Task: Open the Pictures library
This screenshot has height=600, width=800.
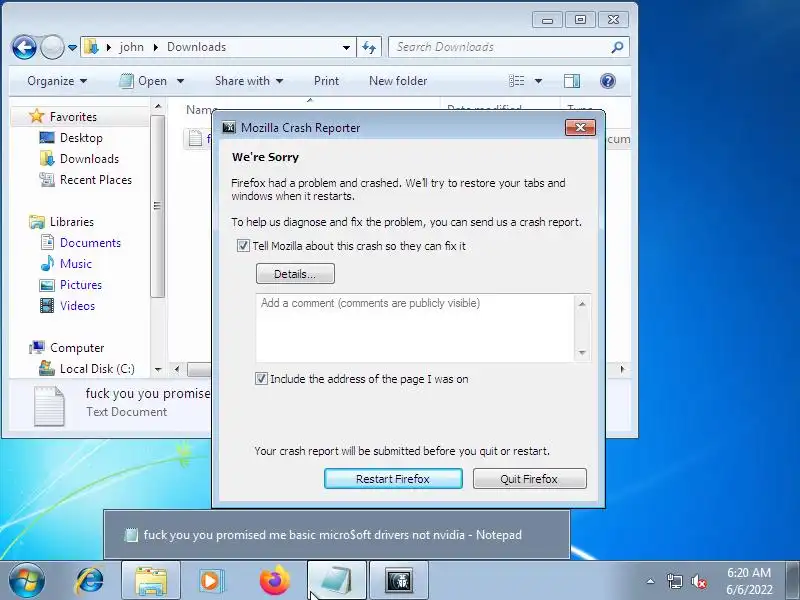Action: tap(81, 285)
